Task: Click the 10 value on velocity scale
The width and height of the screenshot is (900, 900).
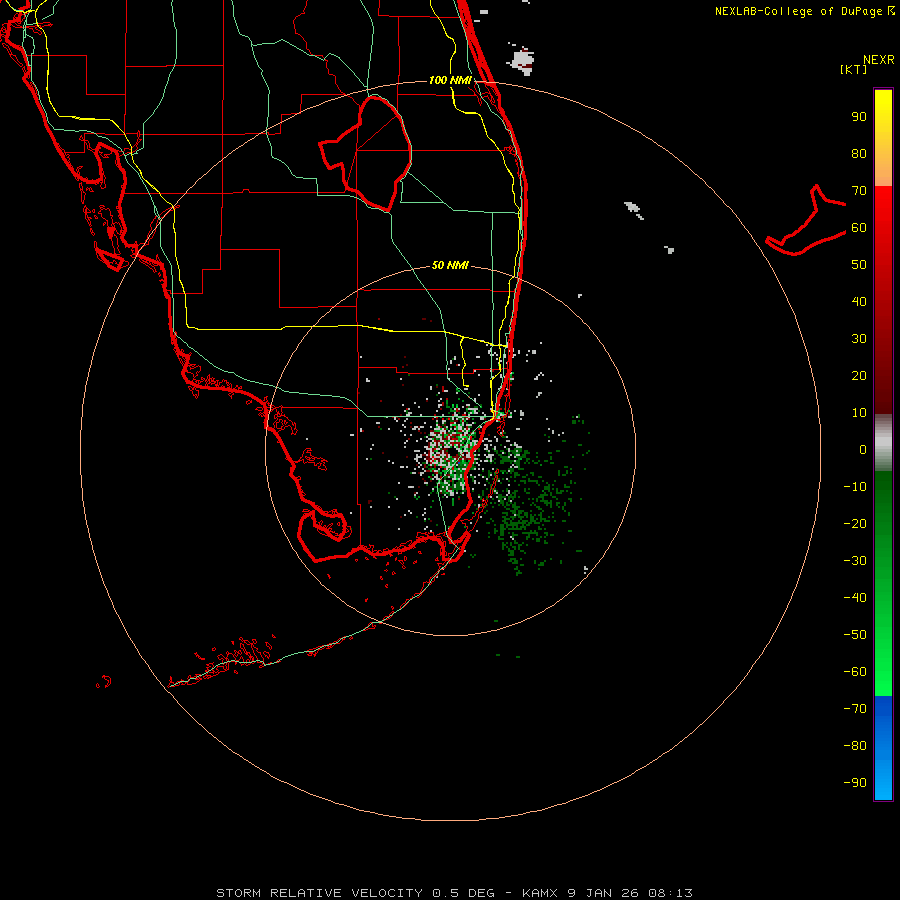Action: [859, 413]
